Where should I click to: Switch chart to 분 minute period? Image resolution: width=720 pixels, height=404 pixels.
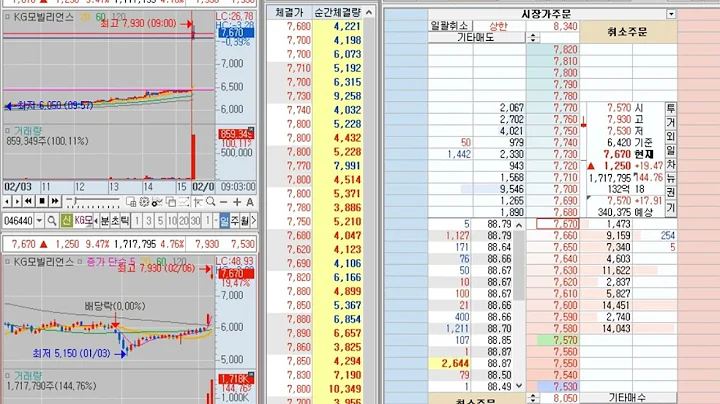coord(105,221)
